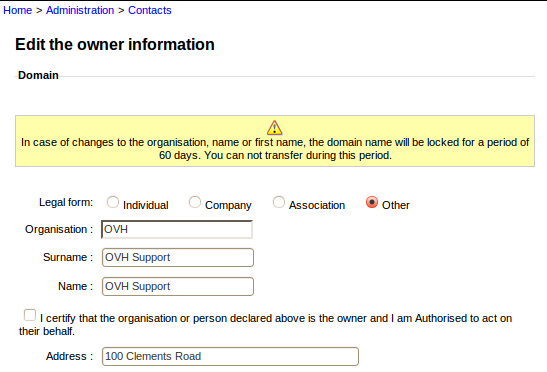Viewport: 547px width, 372px height.
Task: Go to Administration breadcrumb link
Action: (x=80, y=10)
